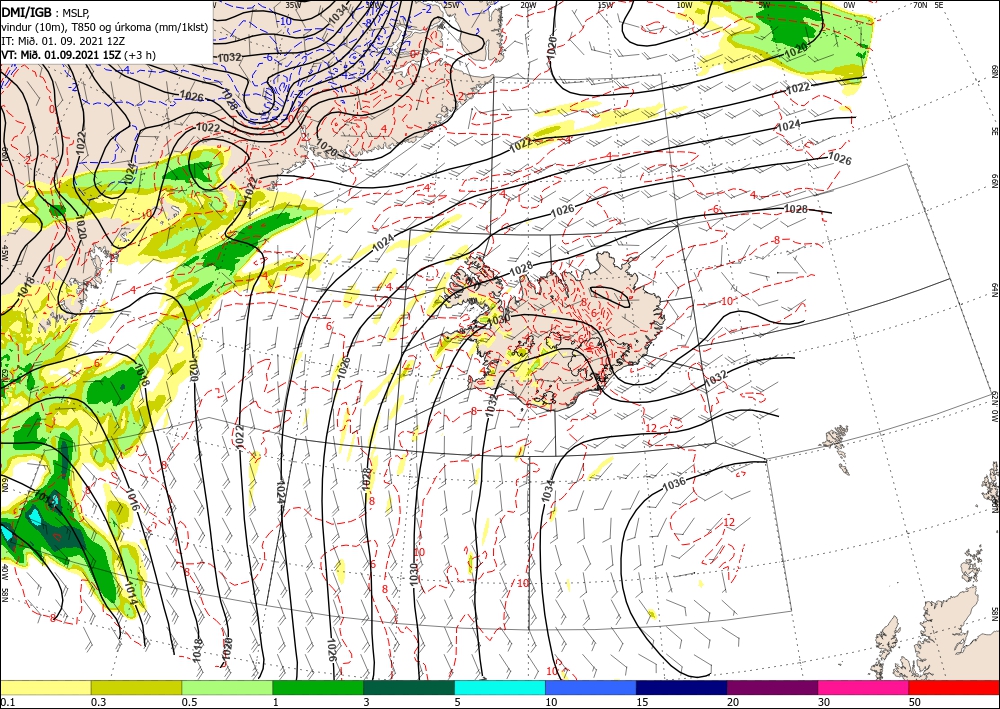Pick the cyan 5–10 legend swatch
This screenshot has height=709, width=1000.
[x=500, y=687]
